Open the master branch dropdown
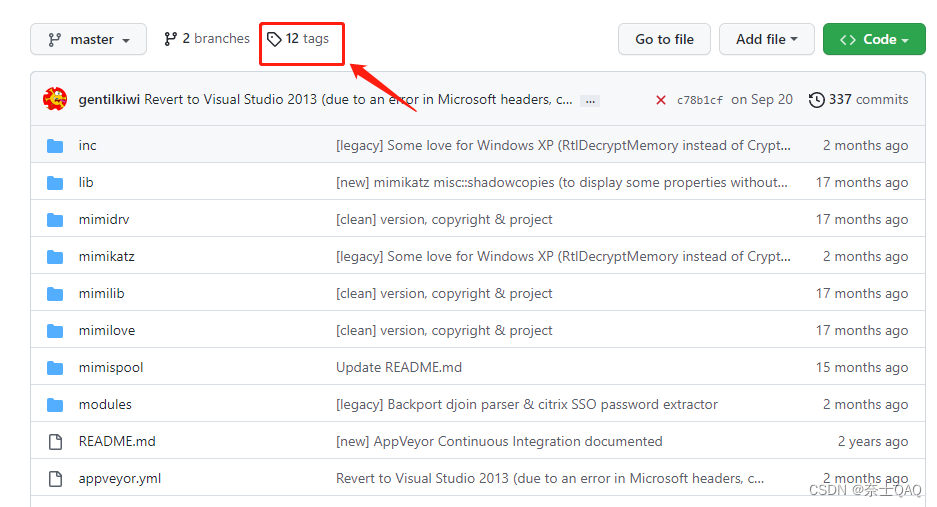The image size is (937, 507). point(88,39)
